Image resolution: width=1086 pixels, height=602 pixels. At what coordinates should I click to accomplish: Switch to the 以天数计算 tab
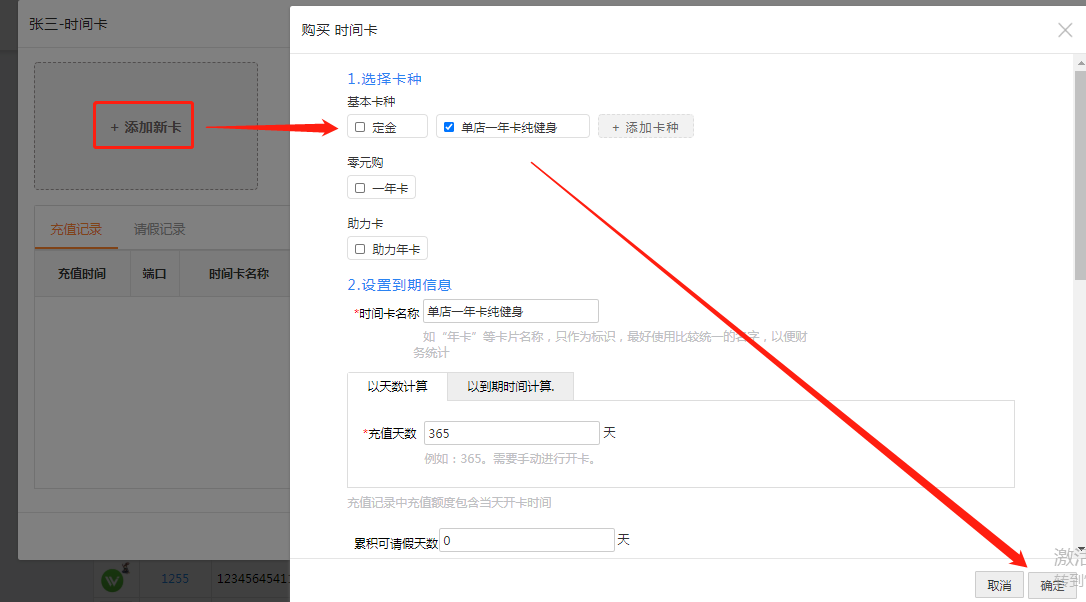[397, 386]
